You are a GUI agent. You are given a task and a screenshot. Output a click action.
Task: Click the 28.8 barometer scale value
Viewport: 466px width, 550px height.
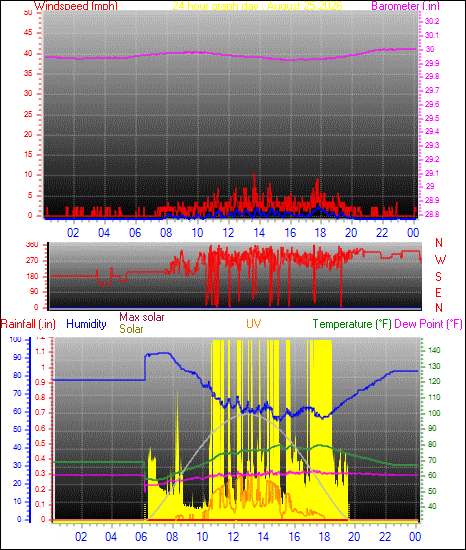(432, 214)
